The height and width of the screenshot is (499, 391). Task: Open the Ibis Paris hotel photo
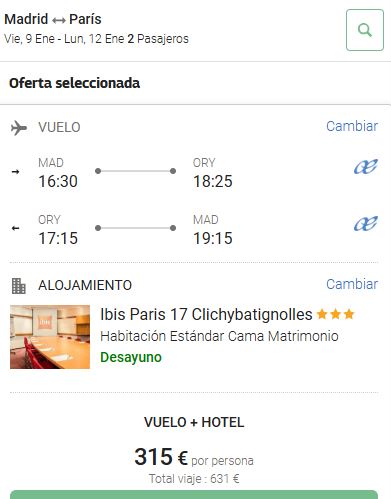click(x=50, y=337)
